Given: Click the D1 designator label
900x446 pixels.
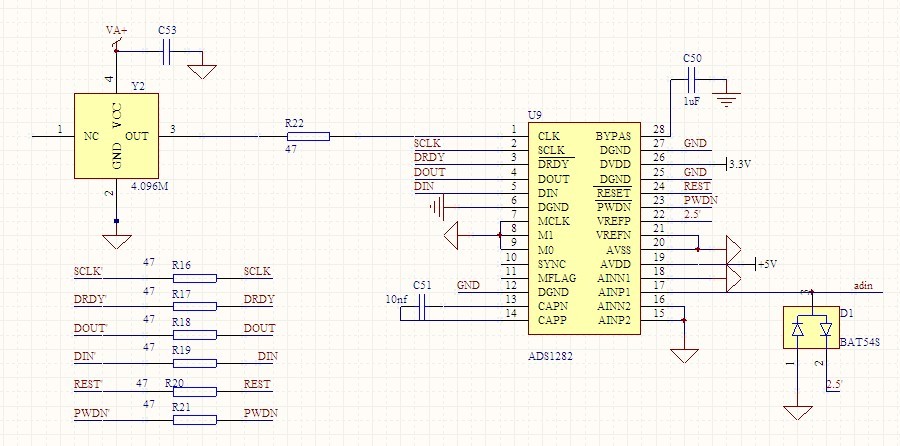Looking at the screenshot, I should pos(847,313).
